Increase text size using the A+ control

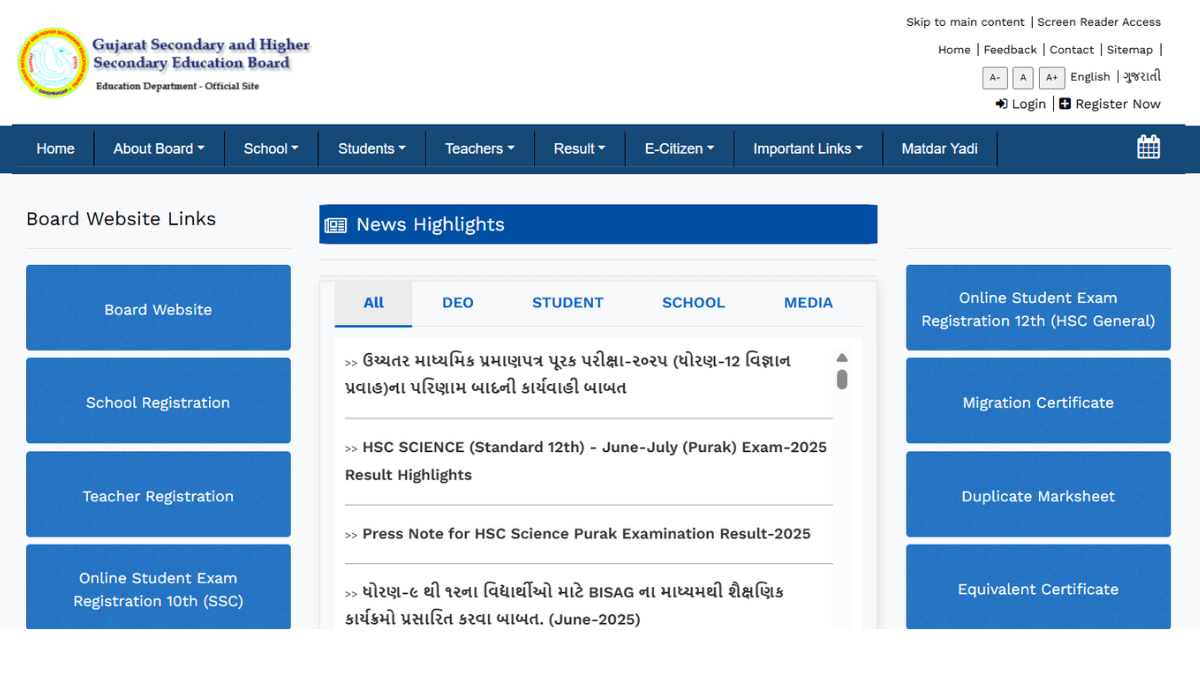[1051, 77]
